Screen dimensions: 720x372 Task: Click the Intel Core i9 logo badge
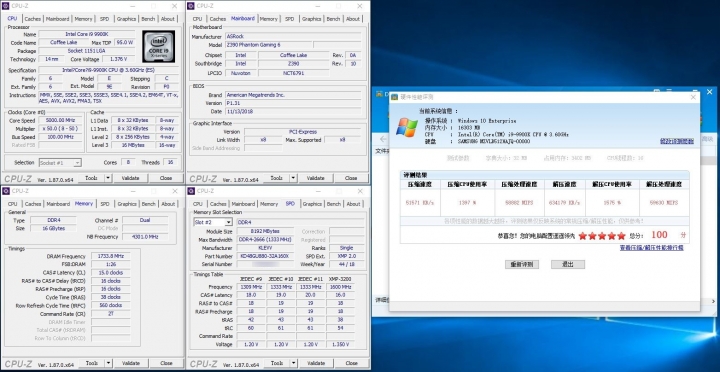158,46
